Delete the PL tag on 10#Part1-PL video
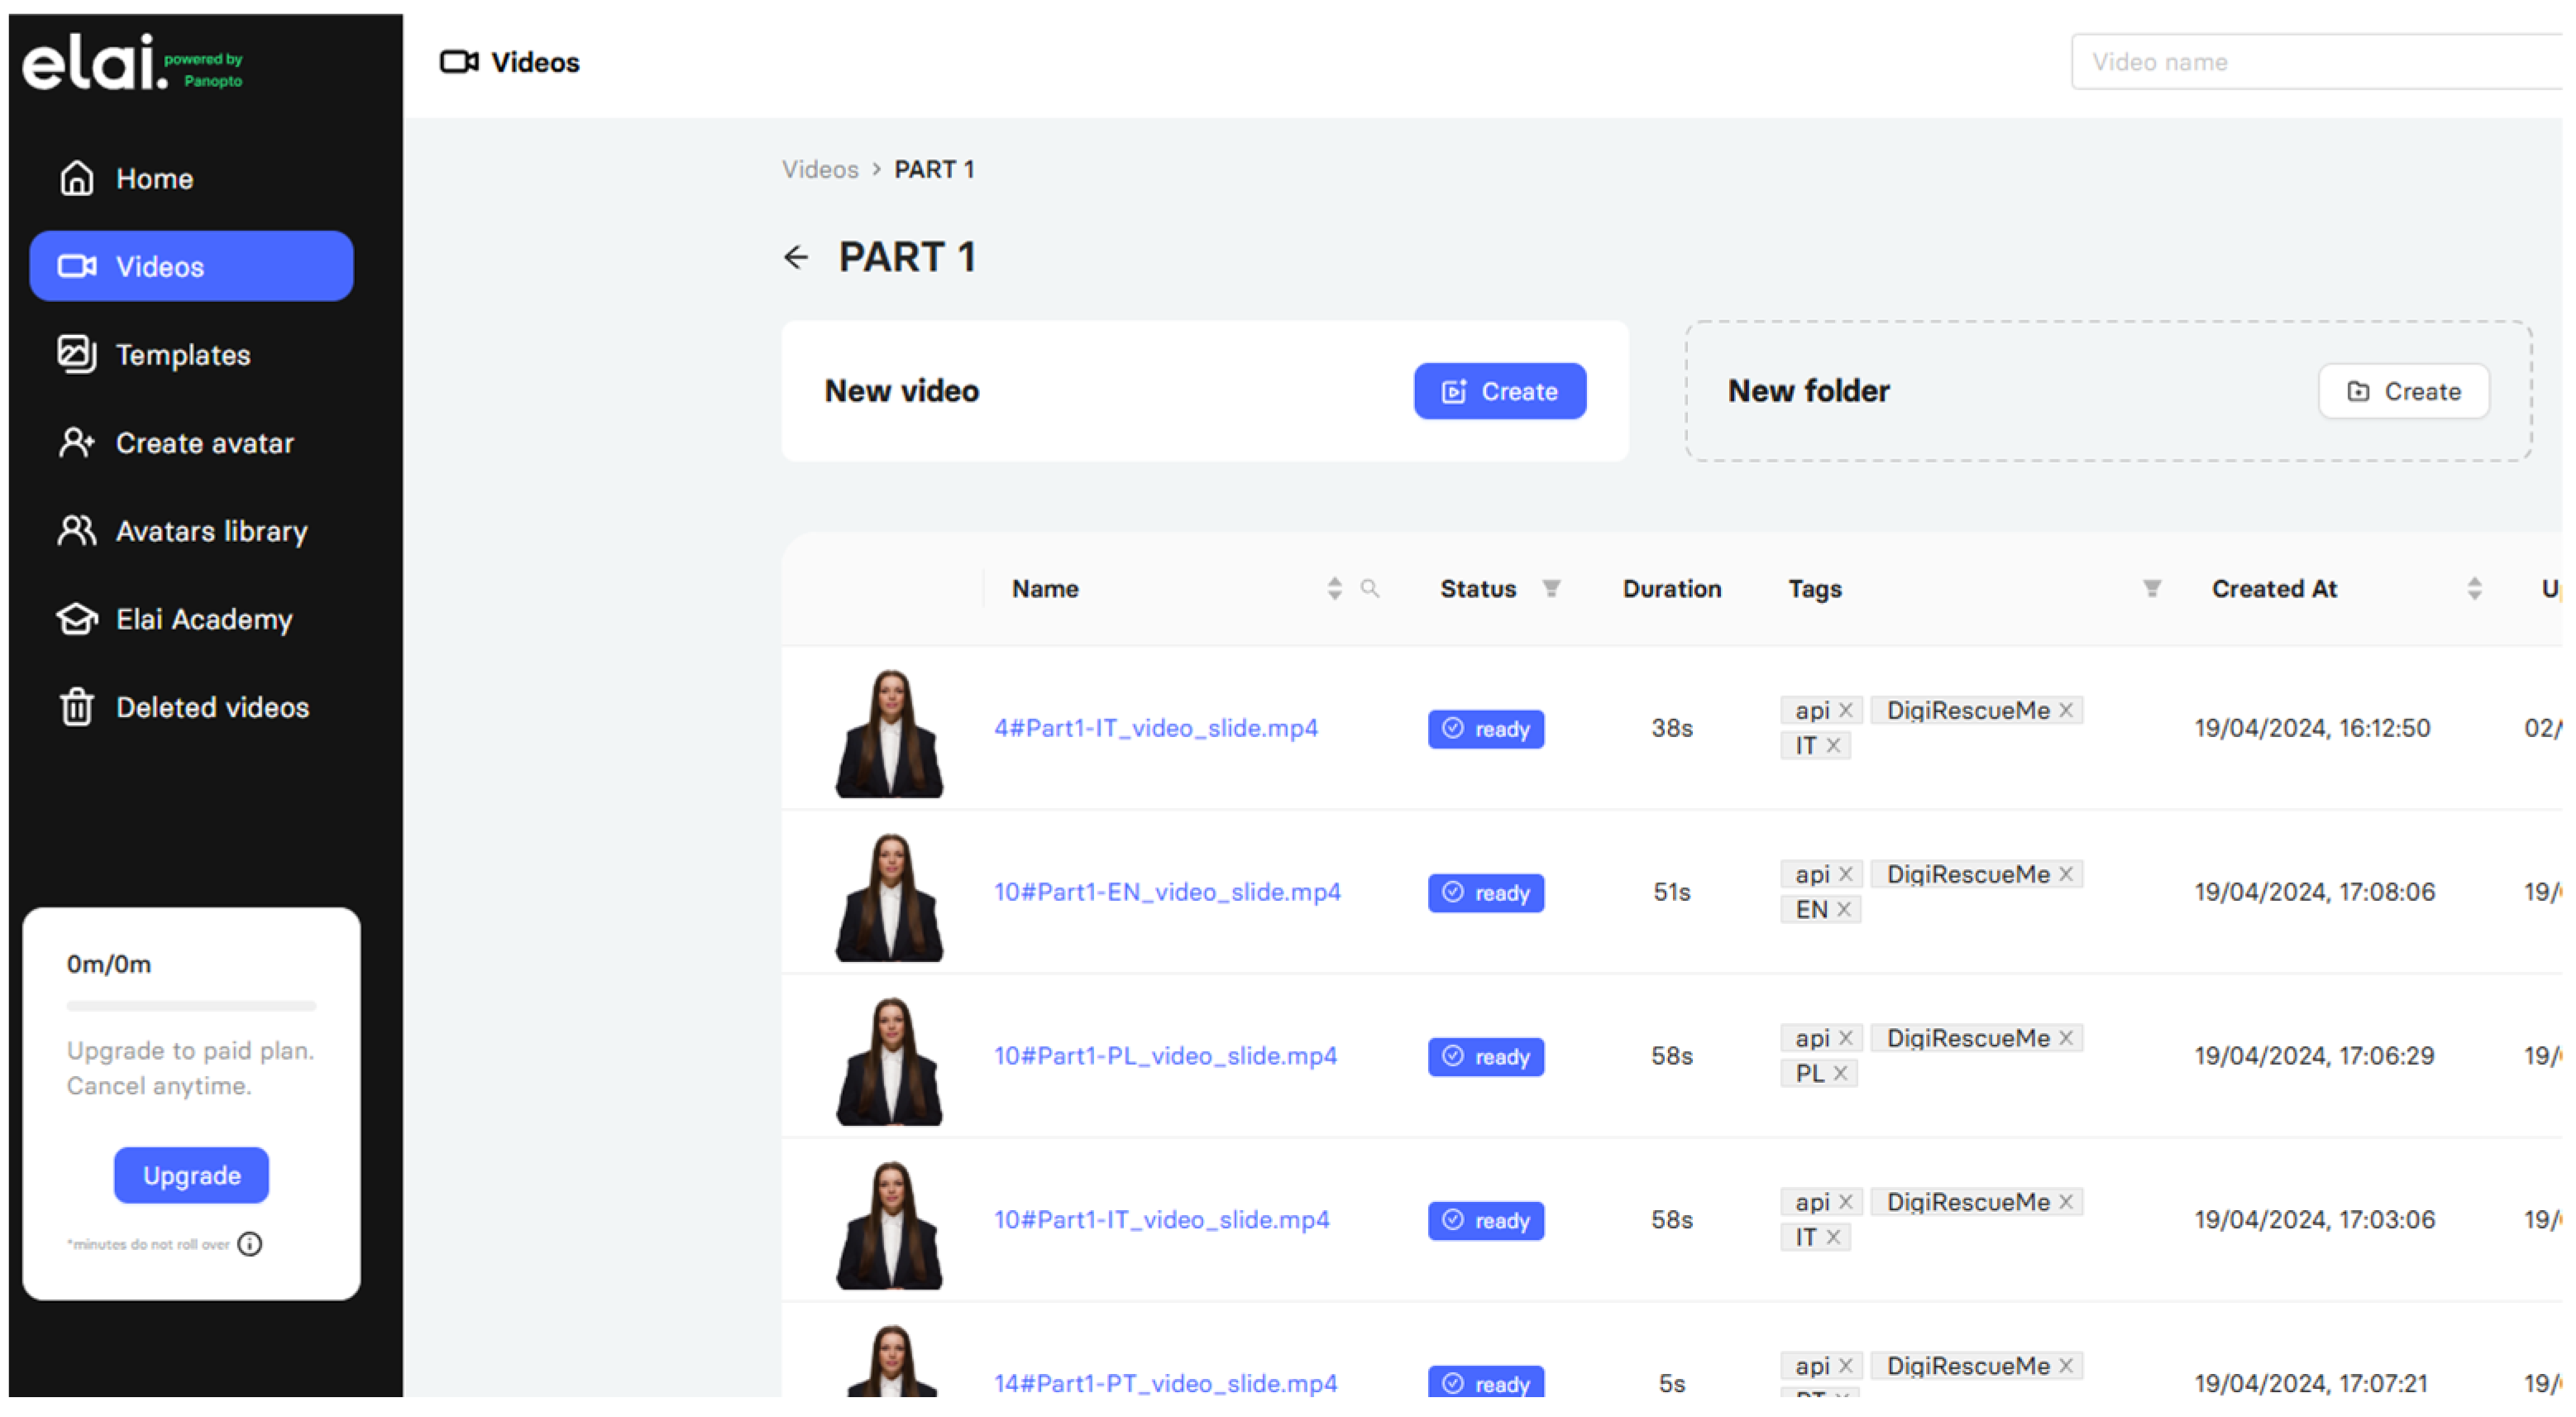Viewport: 2576px width, 1417px height. (x=1840, y=1073)
